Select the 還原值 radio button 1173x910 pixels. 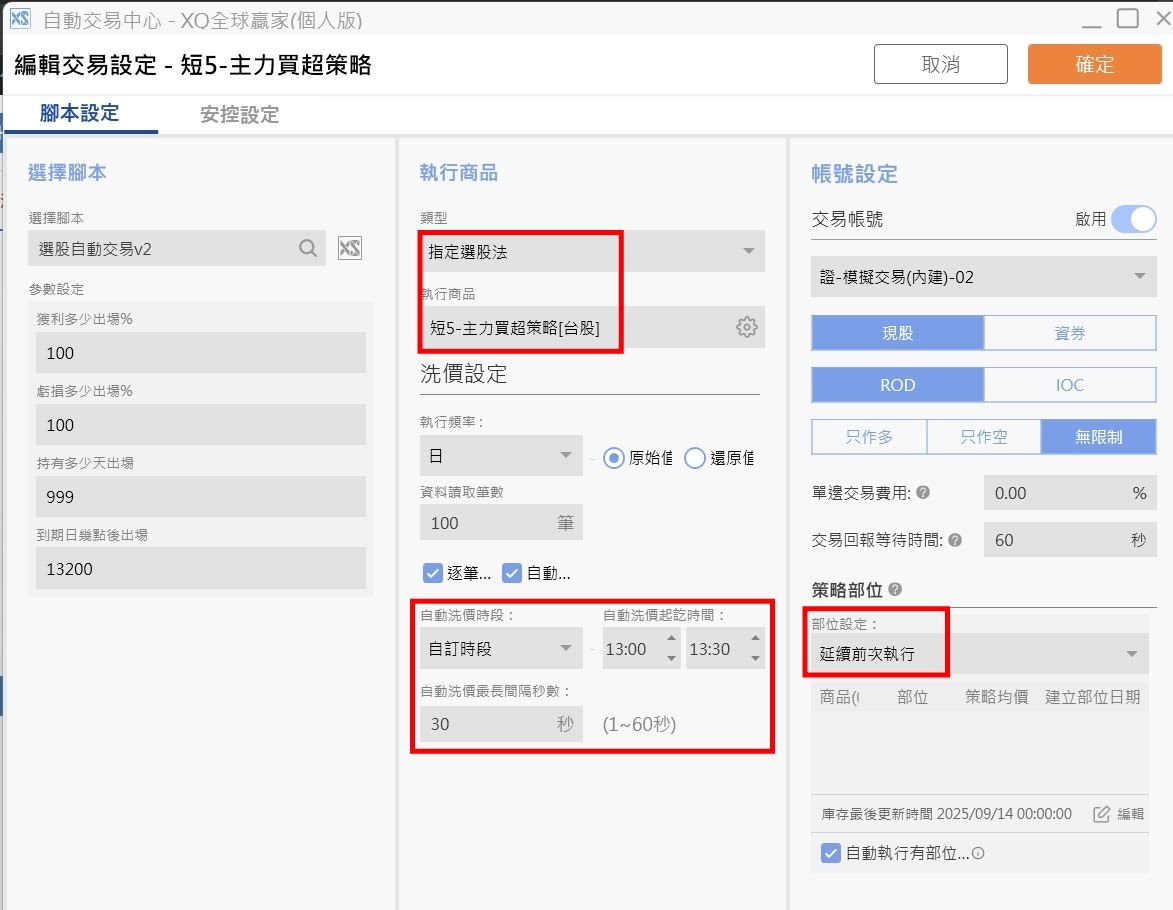point(695,458)
